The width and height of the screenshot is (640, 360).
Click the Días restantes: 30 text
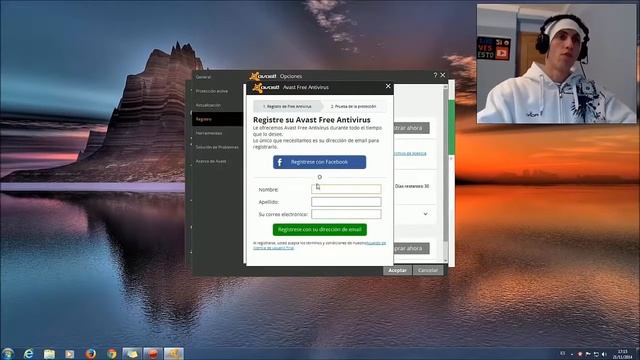click(411, 186)
